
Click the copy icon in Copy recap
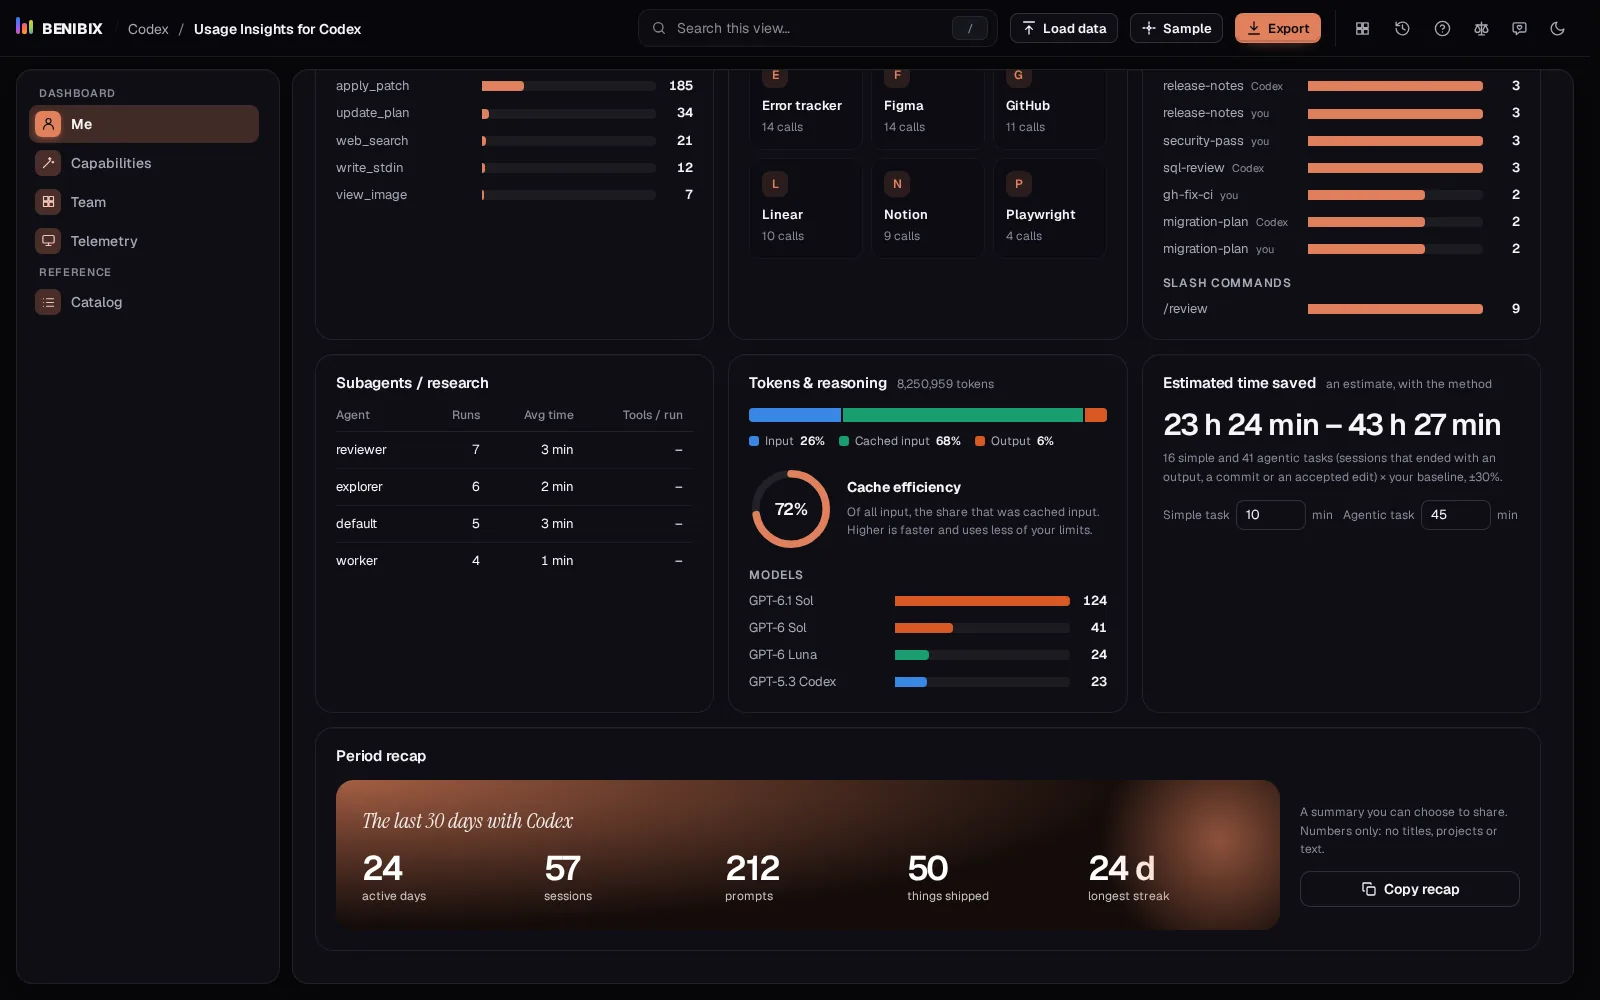1369,889
